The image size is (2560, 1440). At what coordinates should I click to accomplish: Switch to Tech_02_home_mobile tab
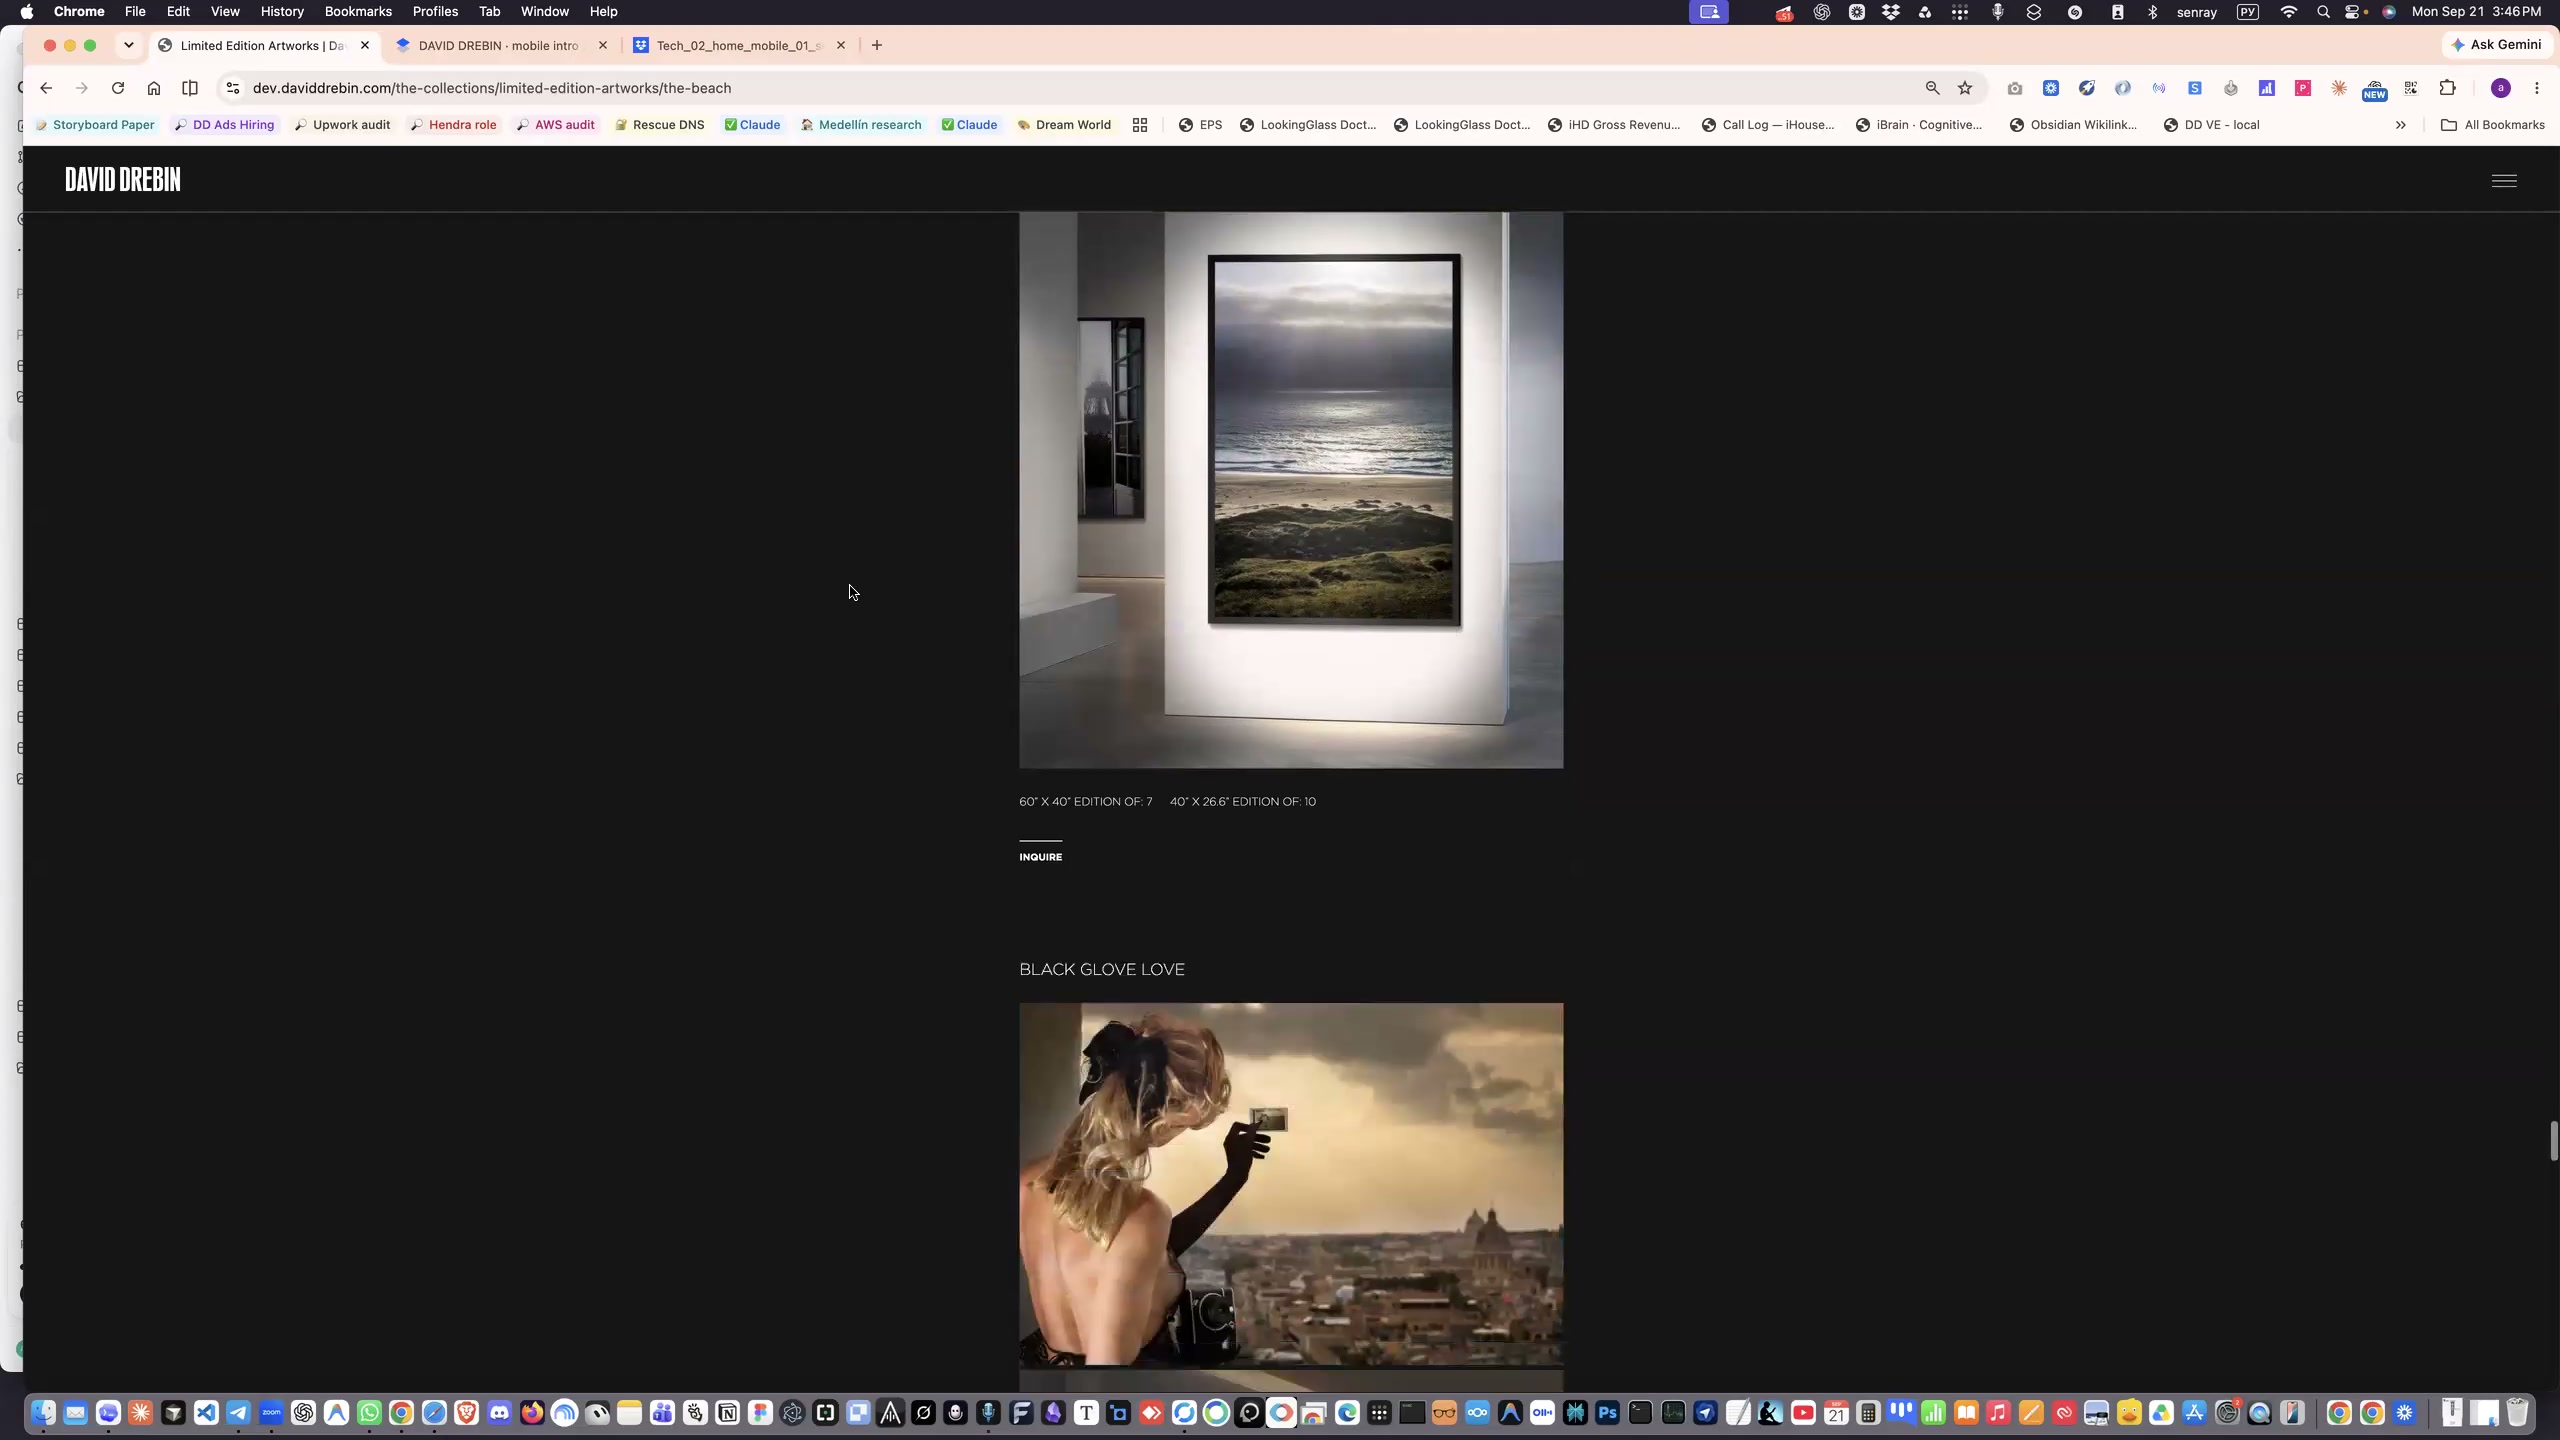(x=741, y=45)
